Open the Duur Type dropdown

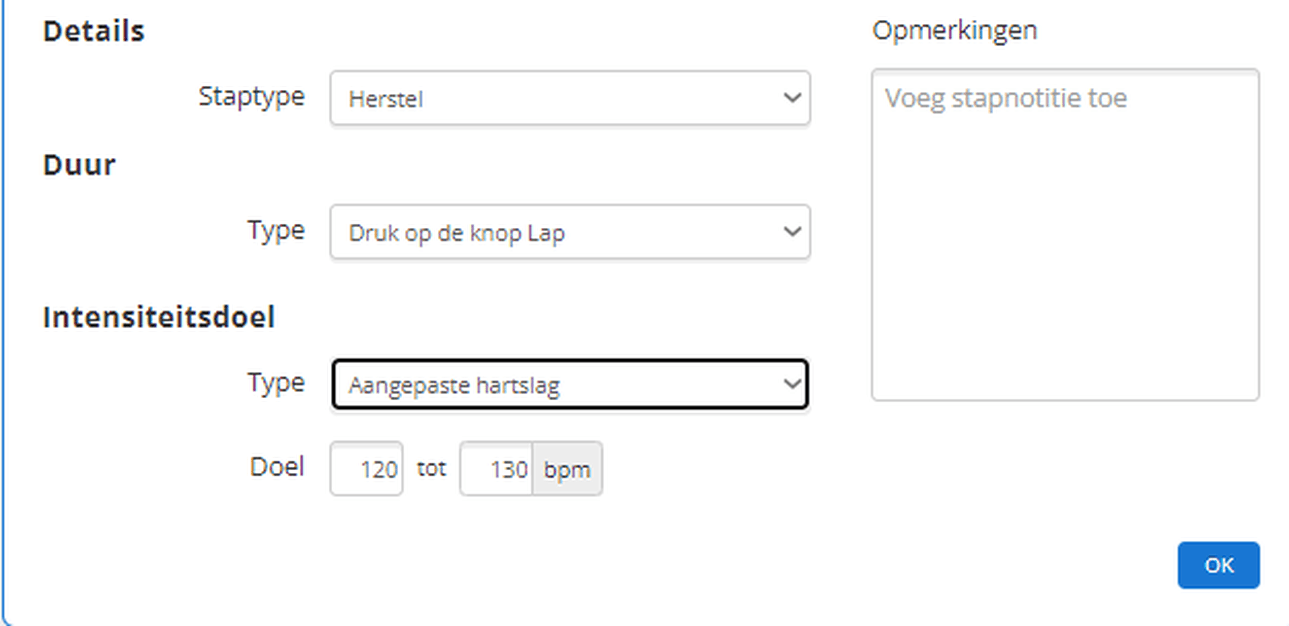click(560, 233)
